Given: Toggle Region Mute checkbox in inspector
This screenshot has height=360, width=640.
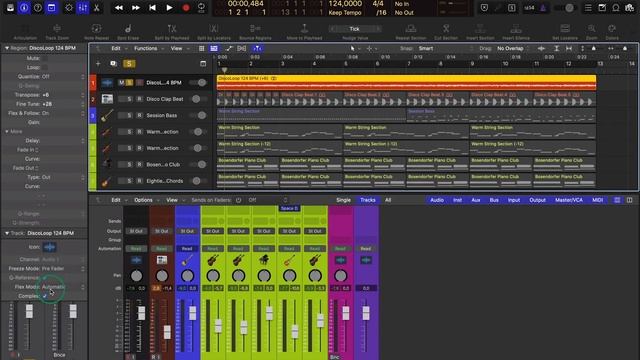Looking at the screenshot, I should coord(44,58).
